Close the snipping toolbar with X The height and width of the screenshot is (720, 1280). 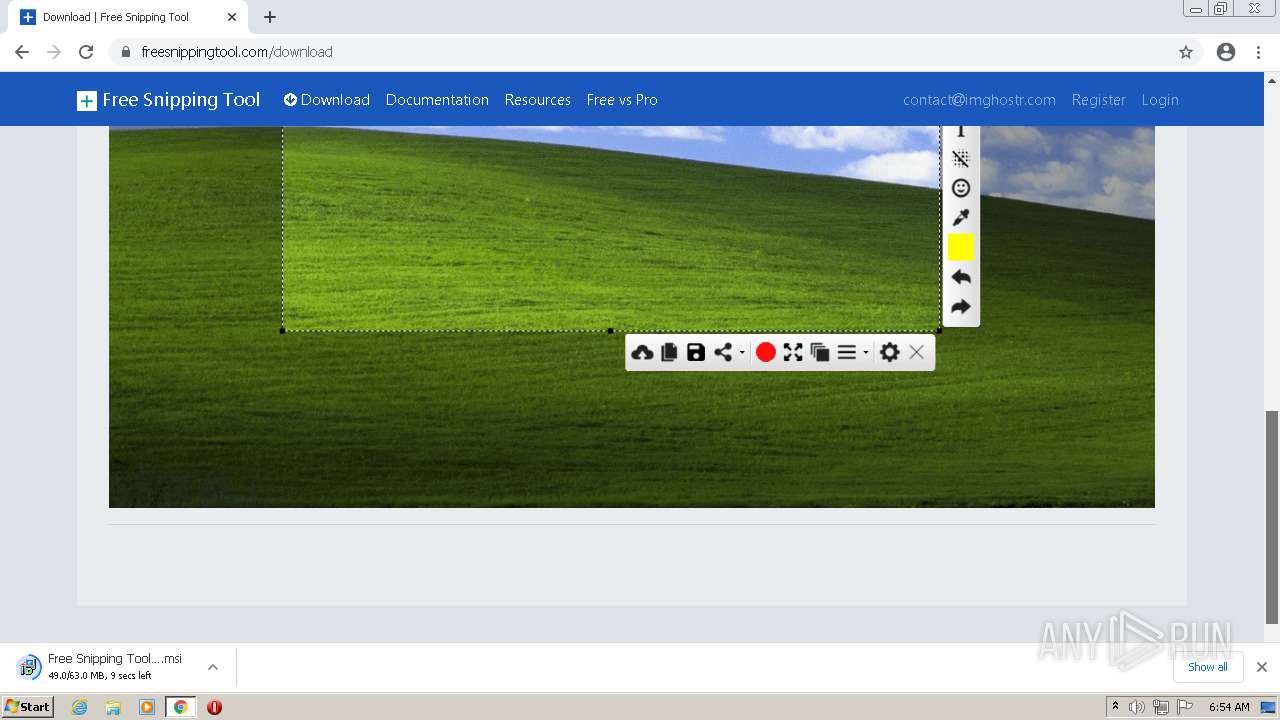point(916,352)
